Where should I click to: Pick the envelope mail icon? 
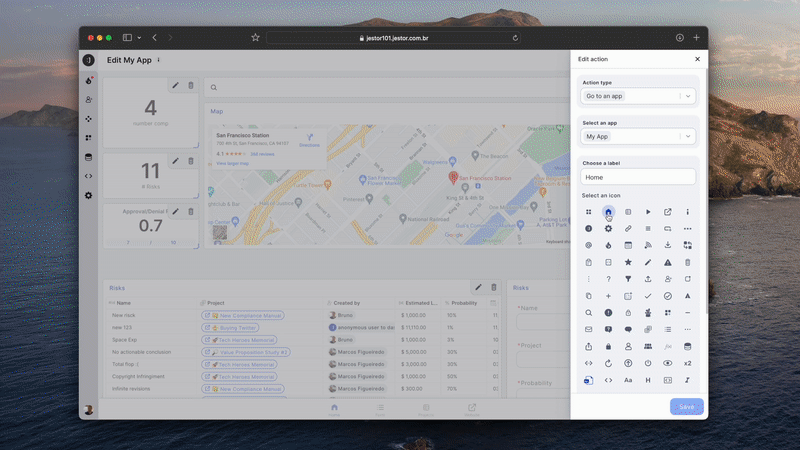589,329
